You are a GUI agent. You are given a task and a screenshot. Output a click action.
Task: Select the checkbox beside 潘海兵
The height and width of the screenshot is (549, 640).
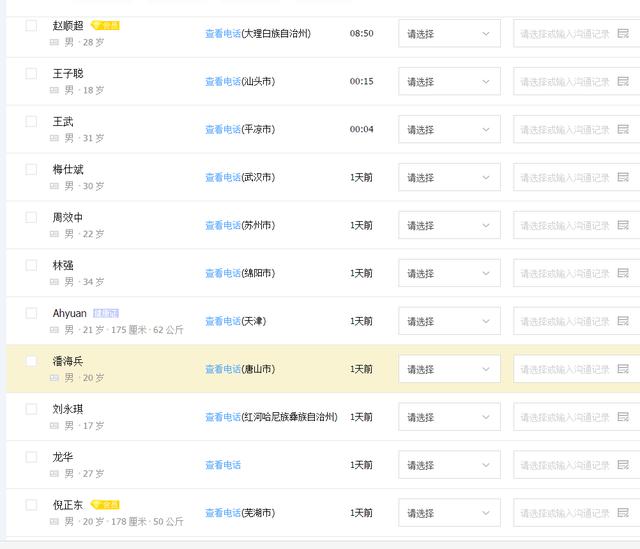coord(31,361)
